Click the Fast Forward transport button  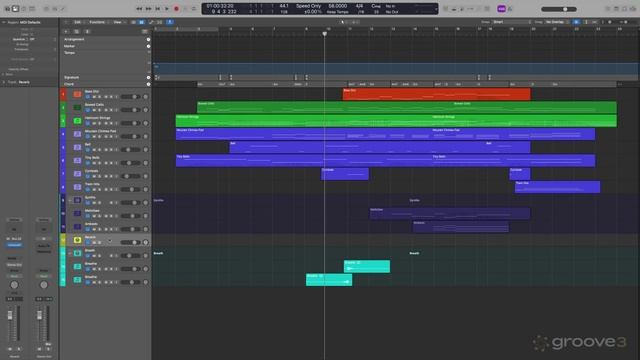(148, 9)
